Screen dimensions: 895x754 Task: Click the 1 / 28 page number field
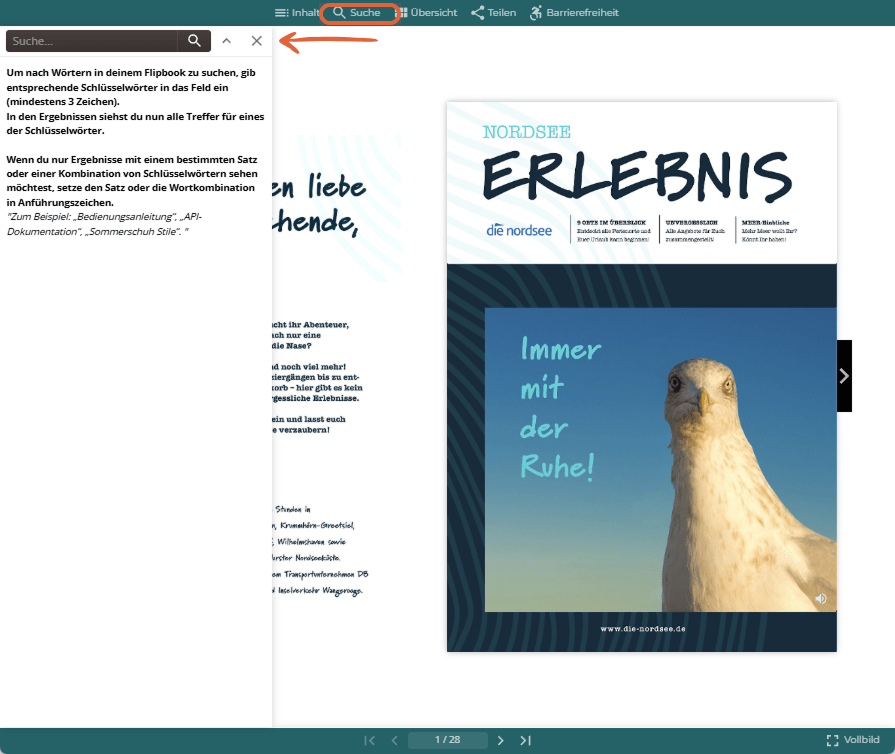pyautogui.click(x=448, y=740)
